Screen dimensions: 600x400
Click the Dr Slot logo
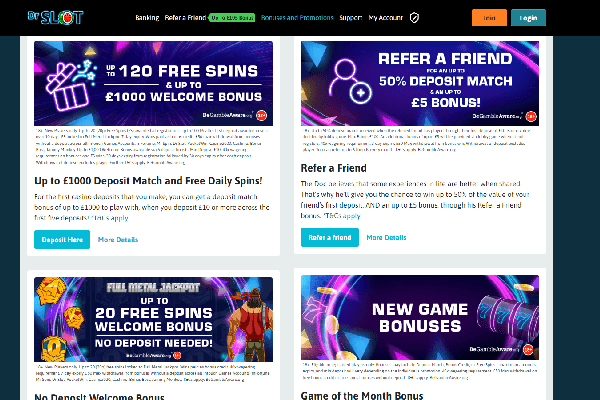(55, 18)
